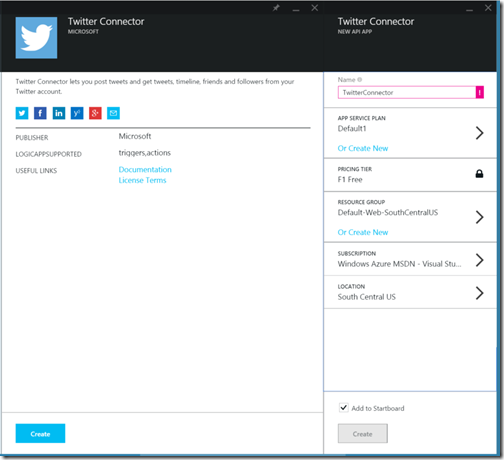Click the validation error exclamation mark
Image resolution: width=504 pixels, height=460 pixels.
coord(479,92)
